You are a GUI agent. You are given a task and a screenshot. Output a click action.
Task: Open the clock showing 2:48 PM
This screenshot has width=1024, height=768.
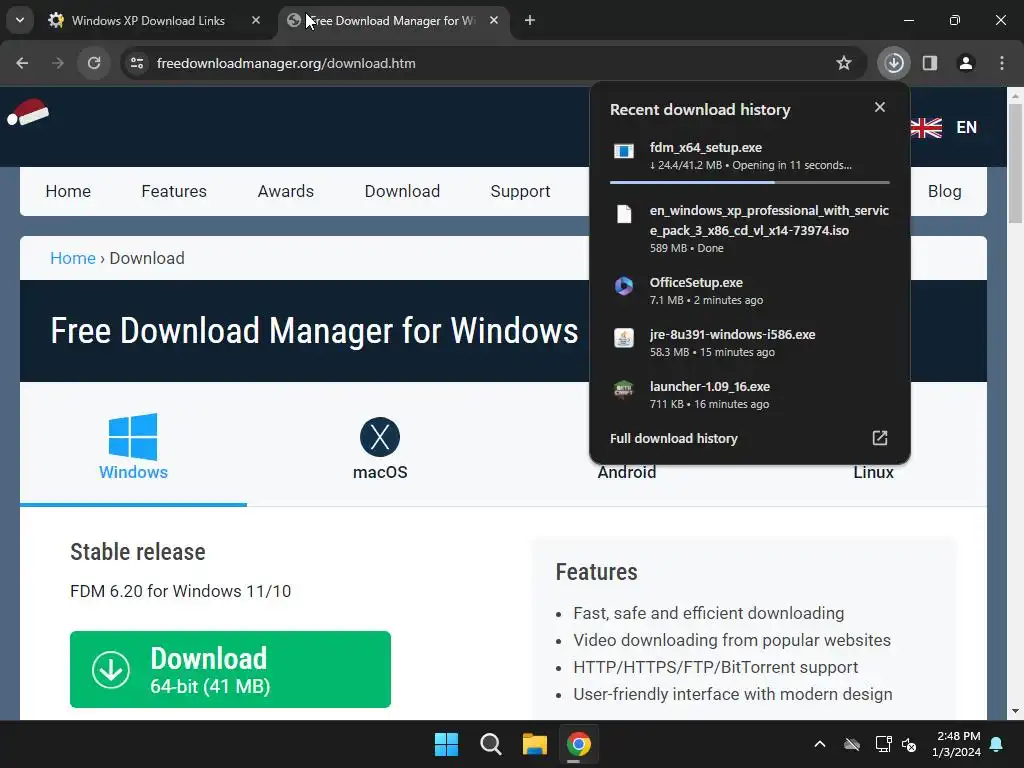point(957,744)
